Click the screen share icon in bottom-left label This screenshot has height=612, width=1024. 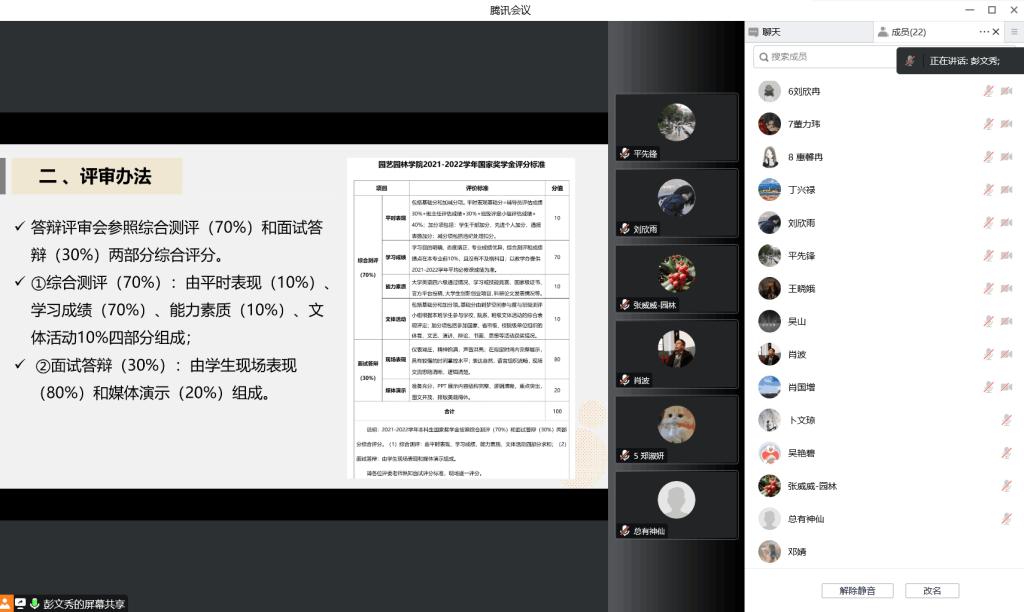[21, 604]
